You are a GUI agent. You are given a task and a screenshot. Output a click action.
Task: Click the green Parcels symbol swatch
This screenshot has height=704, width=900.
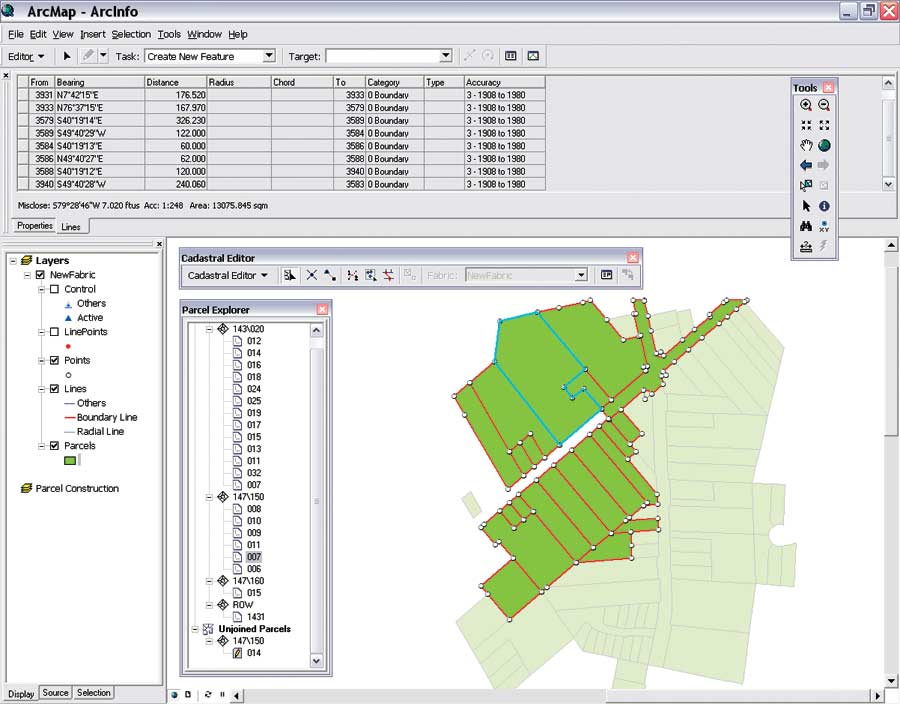pyautogui.click(x=70, y=461)
